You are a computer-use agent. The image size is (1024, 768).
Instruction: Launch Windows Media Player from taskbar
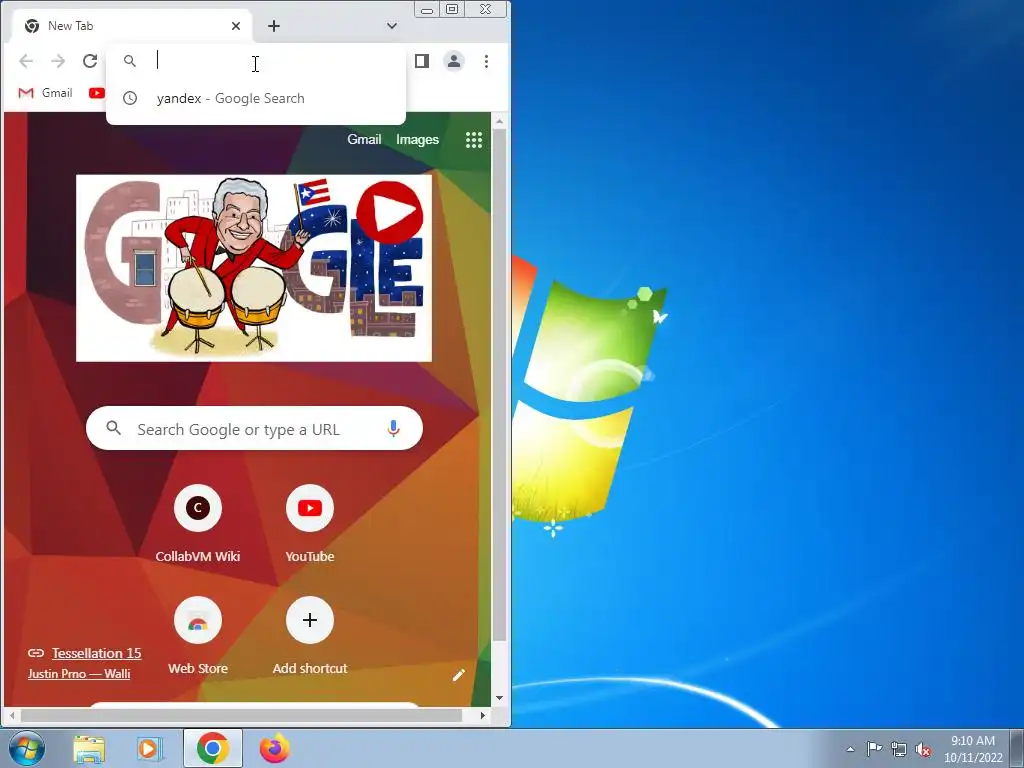[x=150, y=749]
